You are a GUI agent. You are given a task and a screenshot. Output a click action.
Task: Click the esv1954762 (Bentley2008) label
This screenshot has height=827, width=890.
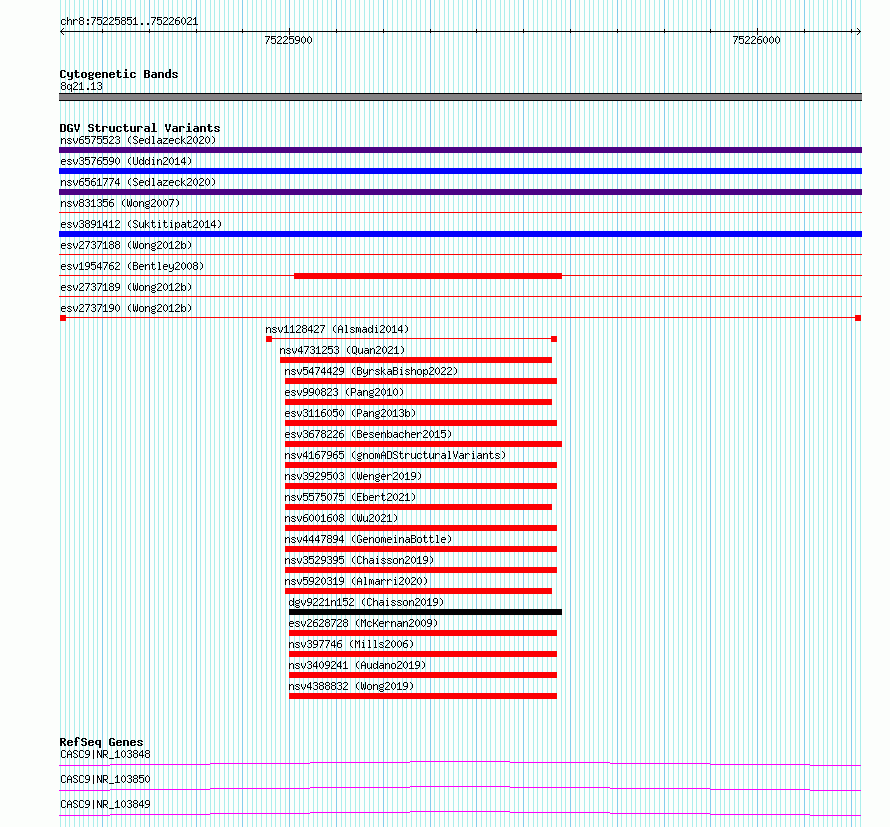tap(132, 266)
